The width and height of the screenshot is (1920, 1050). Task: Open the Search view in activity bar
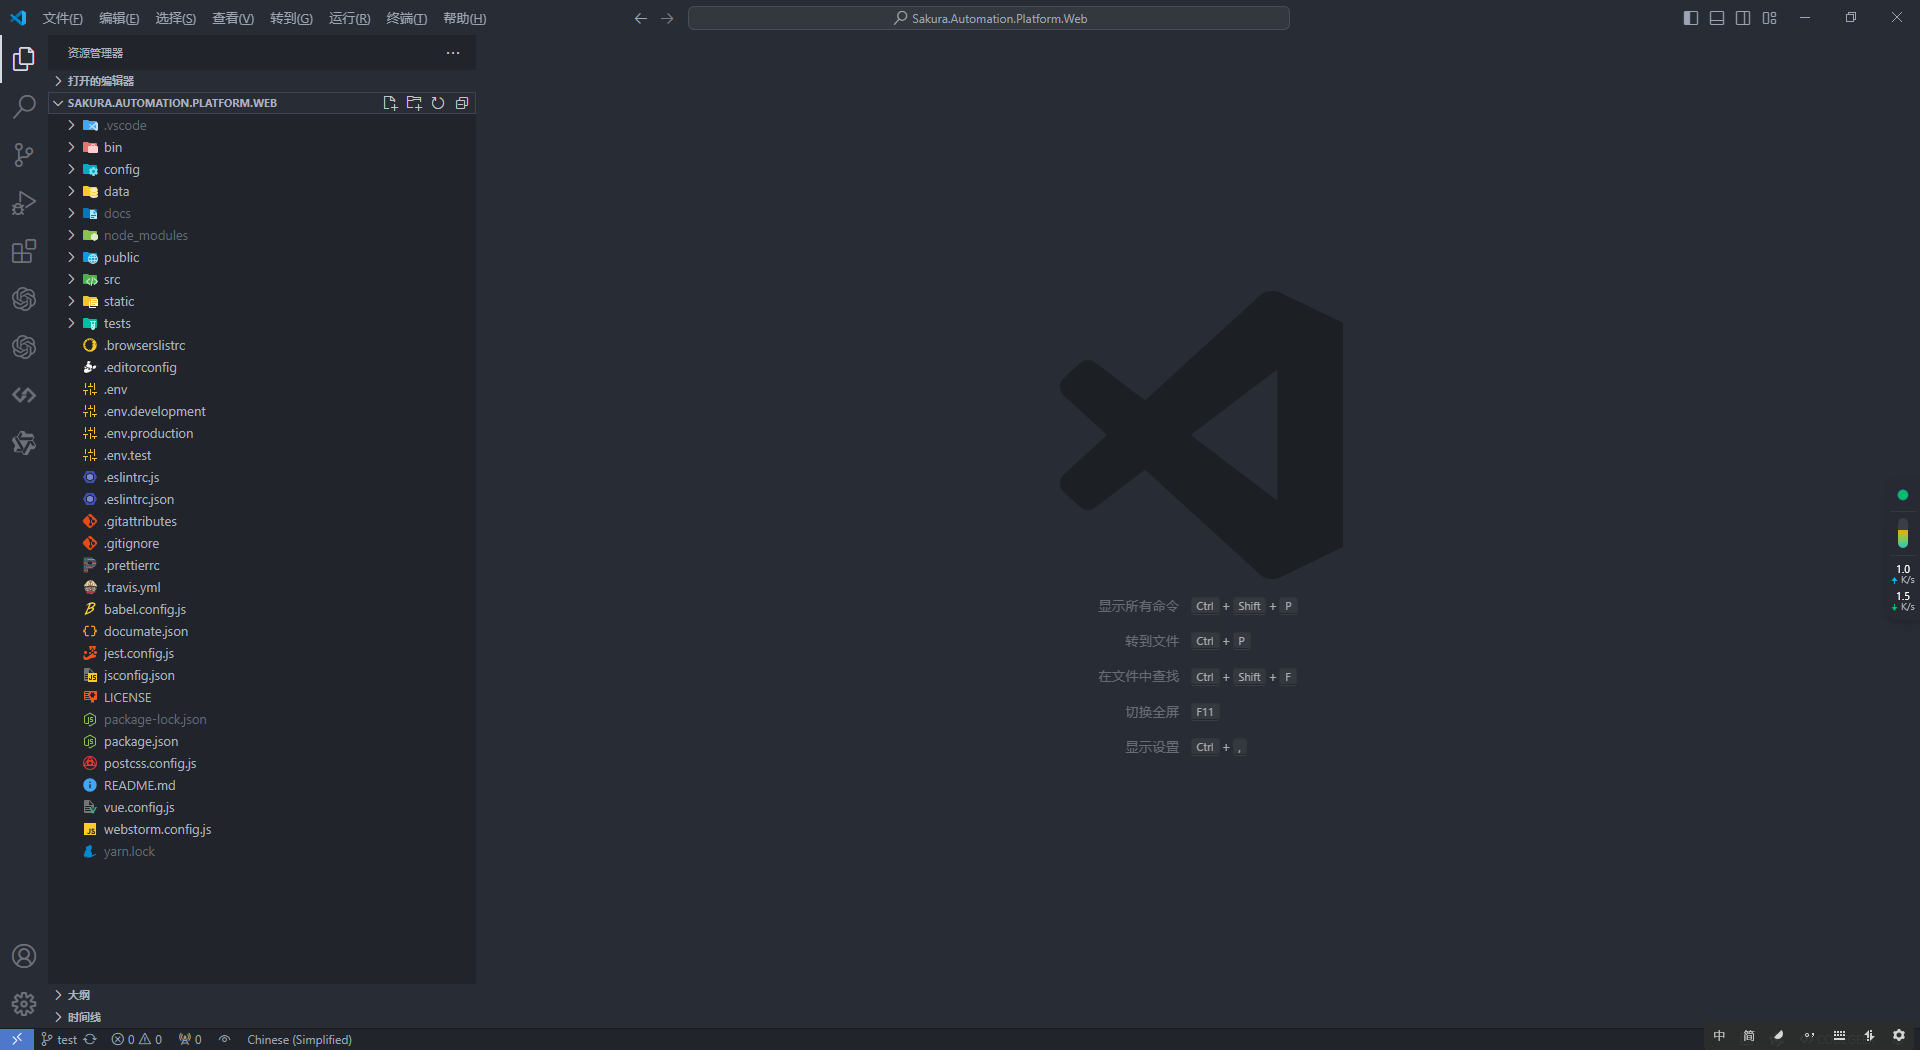(x=24, y=107)
